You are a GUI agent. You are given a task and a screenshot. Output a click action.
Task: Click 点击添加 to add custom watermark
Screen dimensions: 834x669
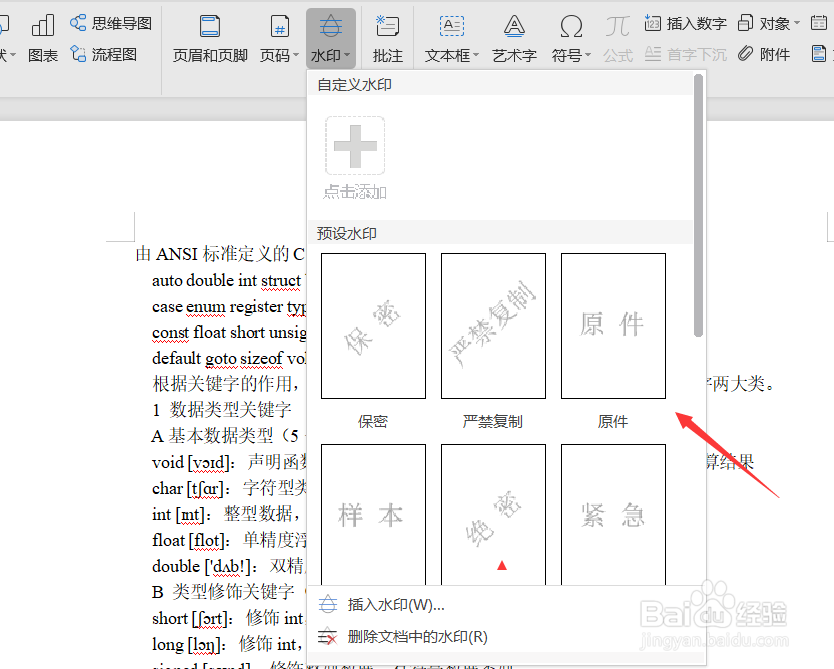point(354,147)
